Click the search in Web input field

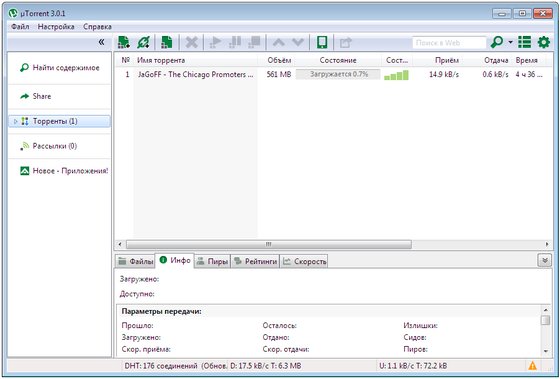(x=449, y=43)
